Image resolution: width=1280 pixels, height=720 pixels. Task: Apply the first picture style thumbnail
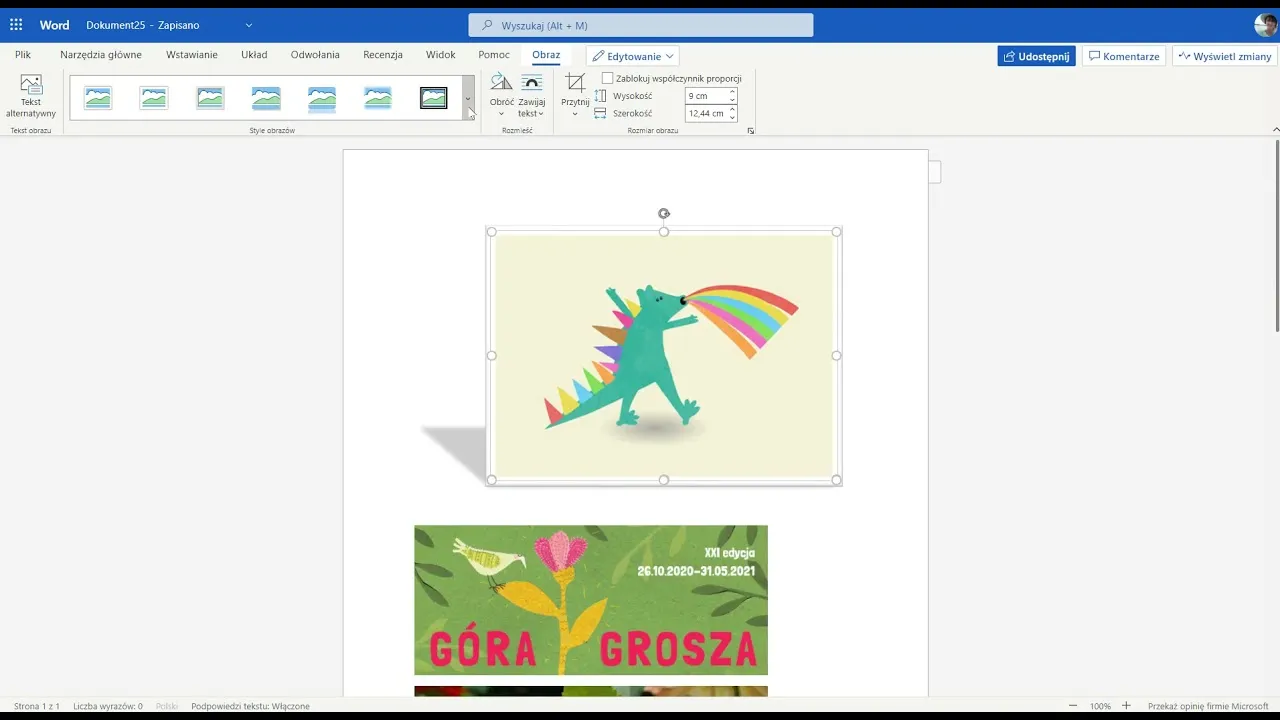(x=98, y=97)
